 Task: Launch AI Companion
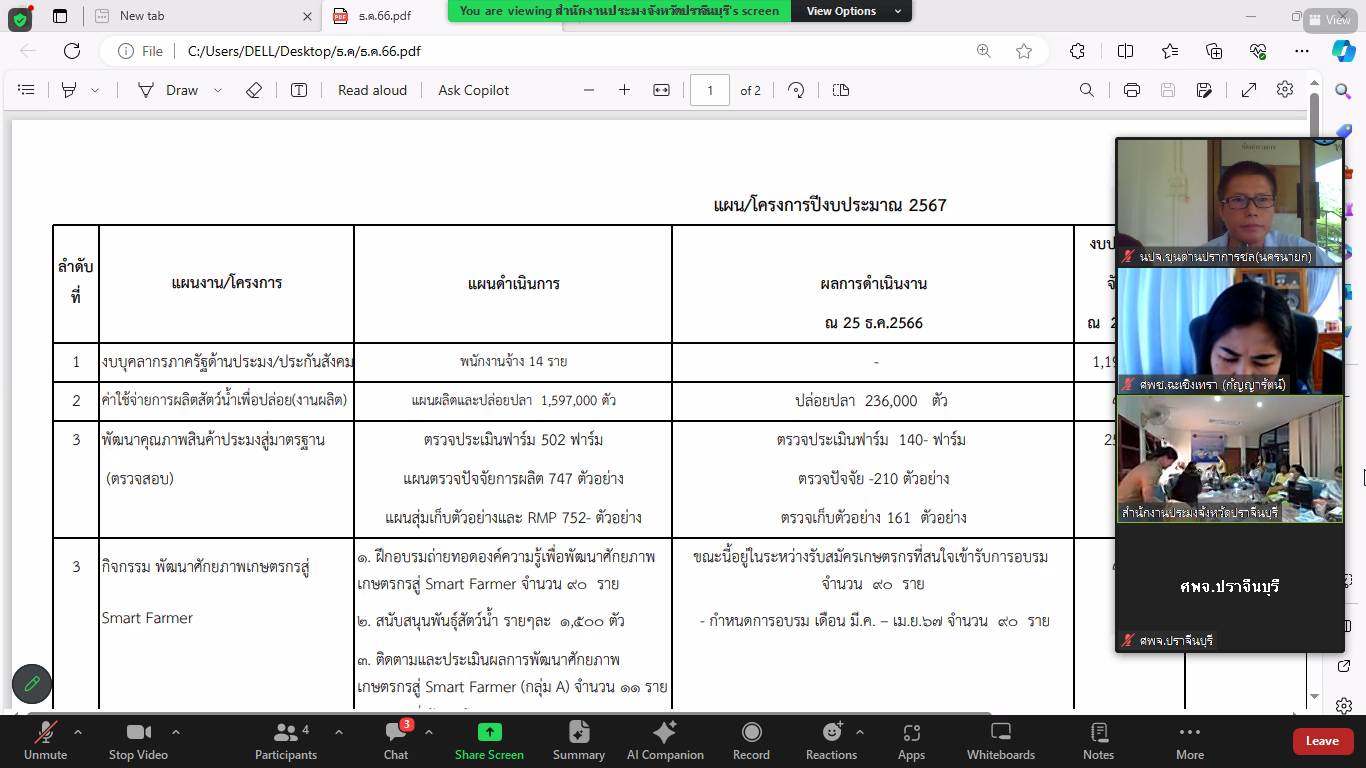665,741
